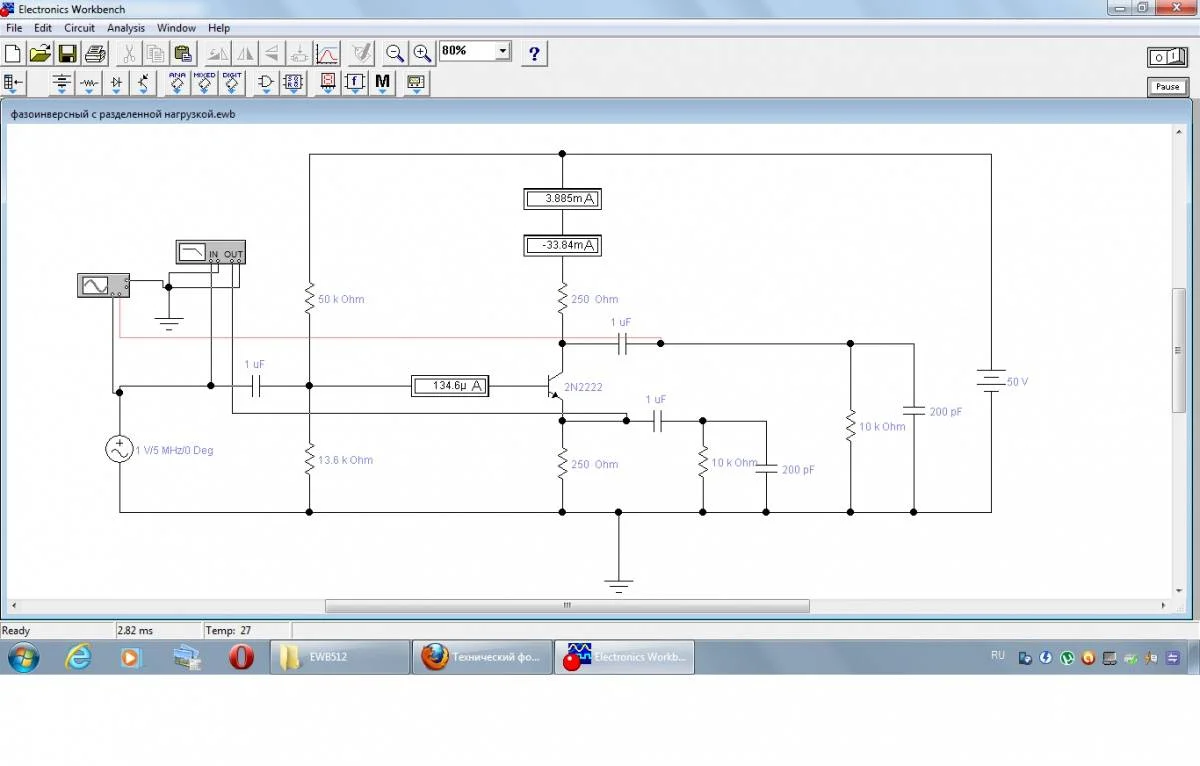Click the Zoom Out magnifier icon
Image resolution: width=1200 pixels, height=766 pixels.
click(x=395, y=53)
